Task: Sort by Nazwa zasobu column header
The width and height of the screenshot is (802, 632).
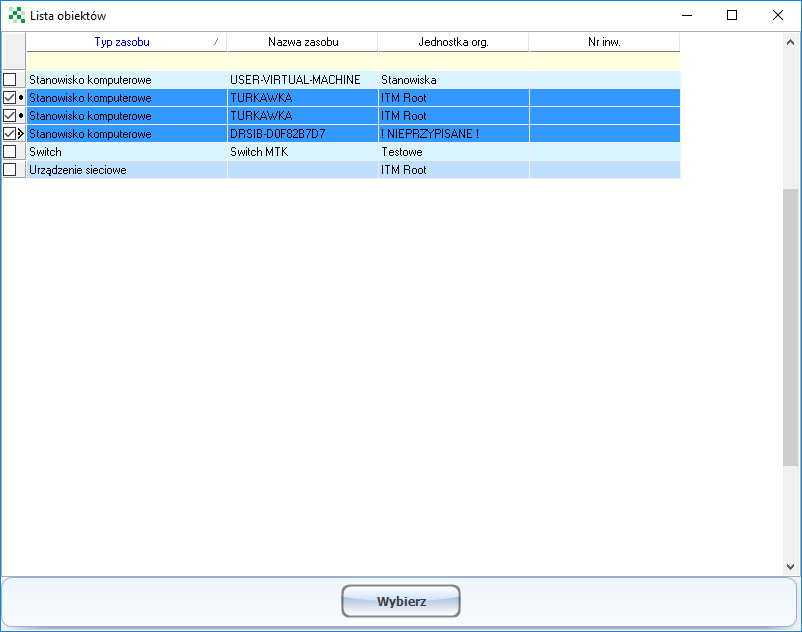Action: tap(303, 42)
